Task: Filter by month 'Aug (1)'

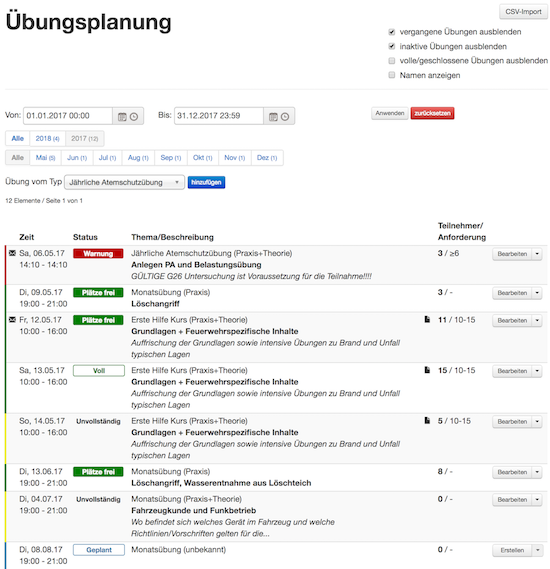Action: click(138, 157)
